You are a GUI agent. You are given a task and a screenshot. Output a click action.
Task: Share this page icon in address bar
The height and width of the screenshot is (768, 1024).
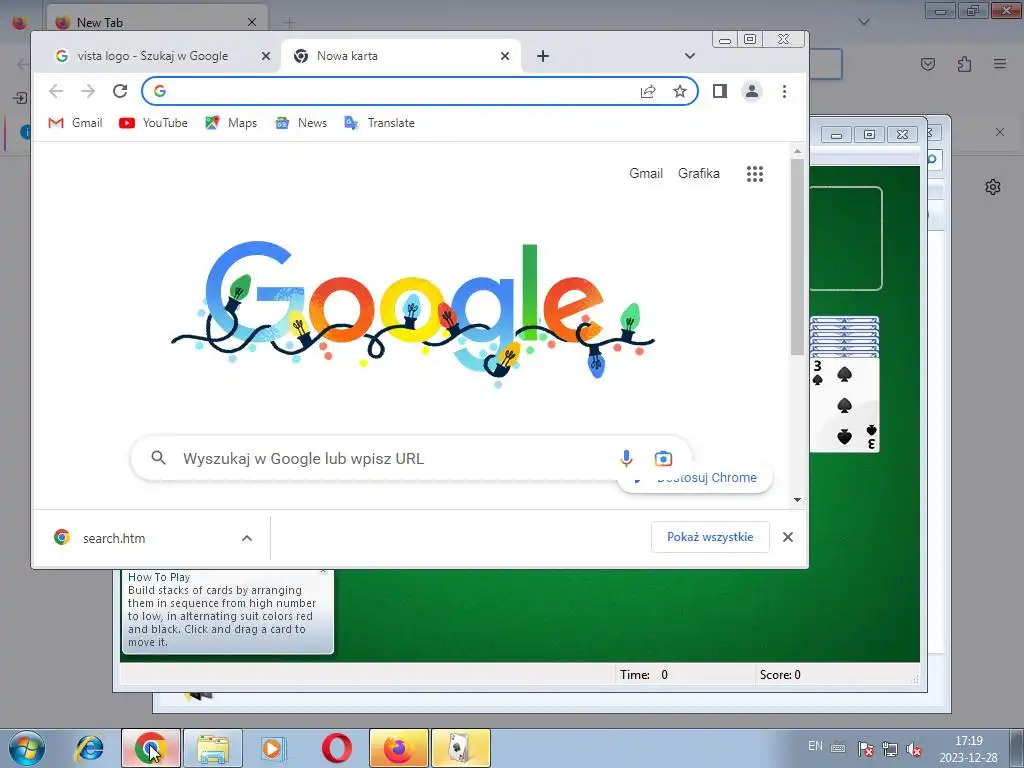pyautogui.click(x=648, y=91)
